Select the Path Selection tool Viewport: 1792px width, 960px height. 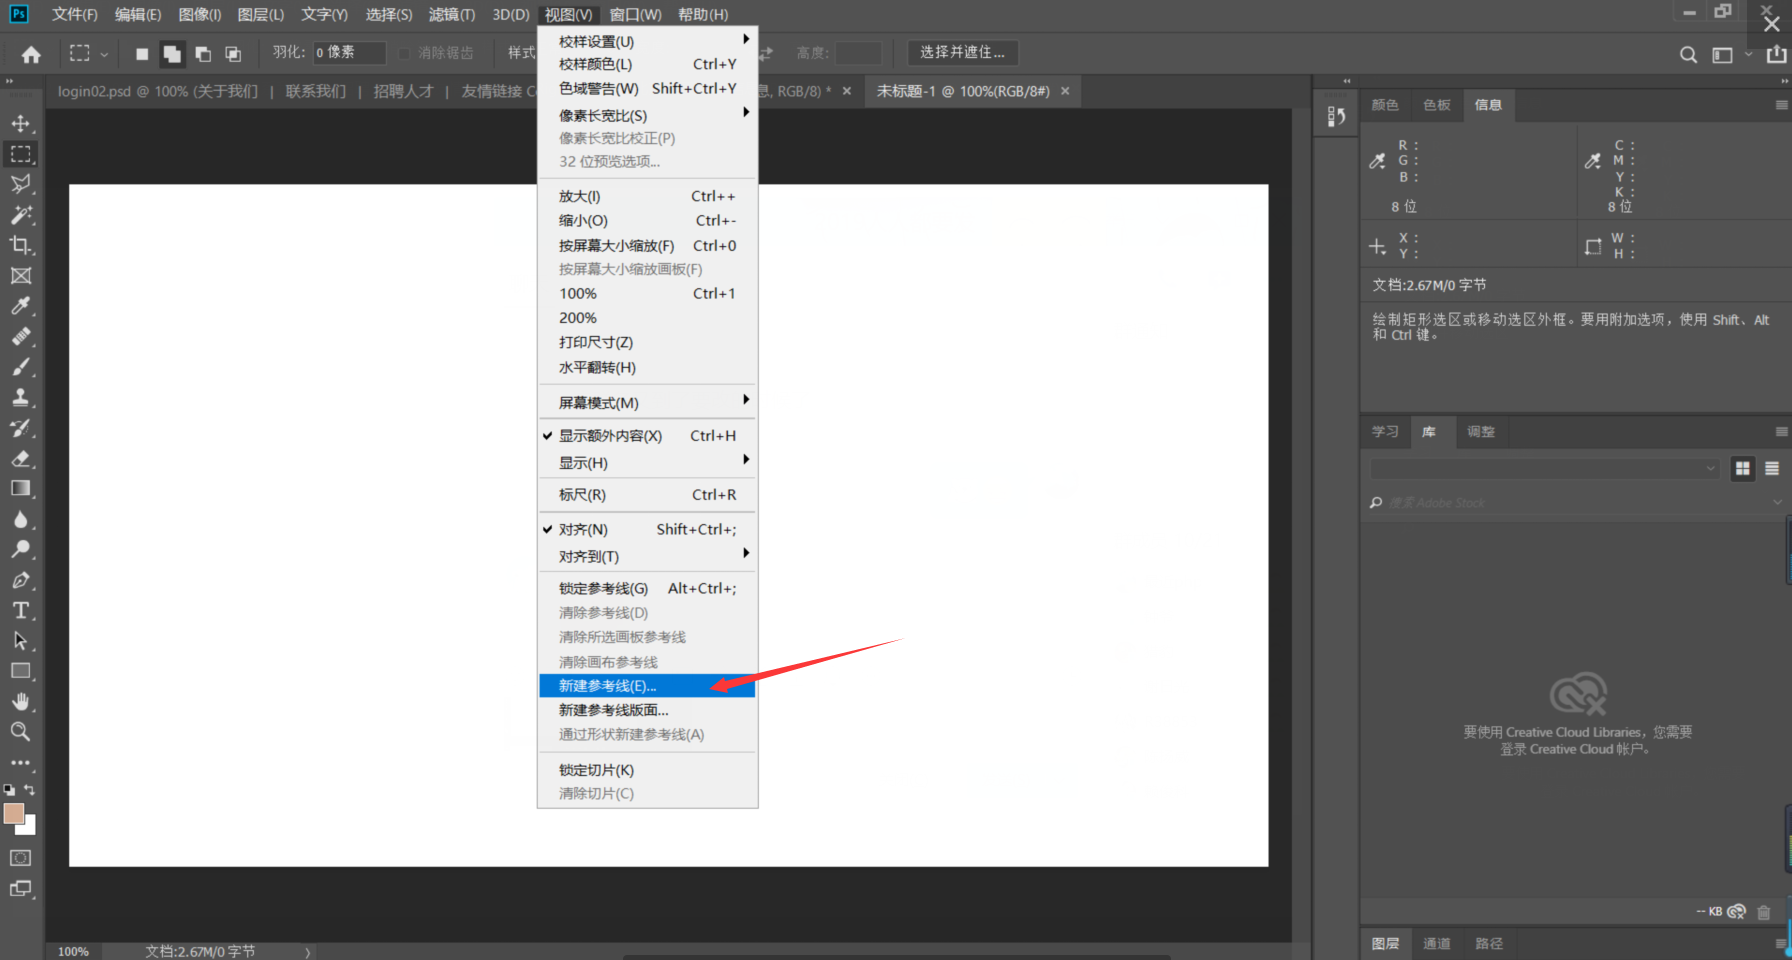point(20,641)
